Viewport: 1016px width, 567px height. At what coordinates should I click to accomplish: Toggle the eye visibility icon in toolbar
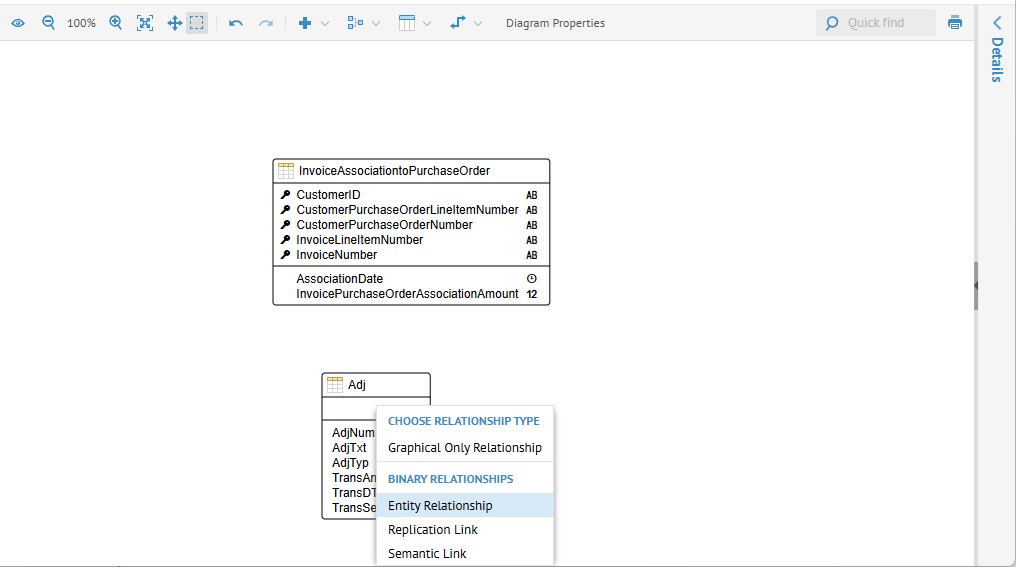18,23
